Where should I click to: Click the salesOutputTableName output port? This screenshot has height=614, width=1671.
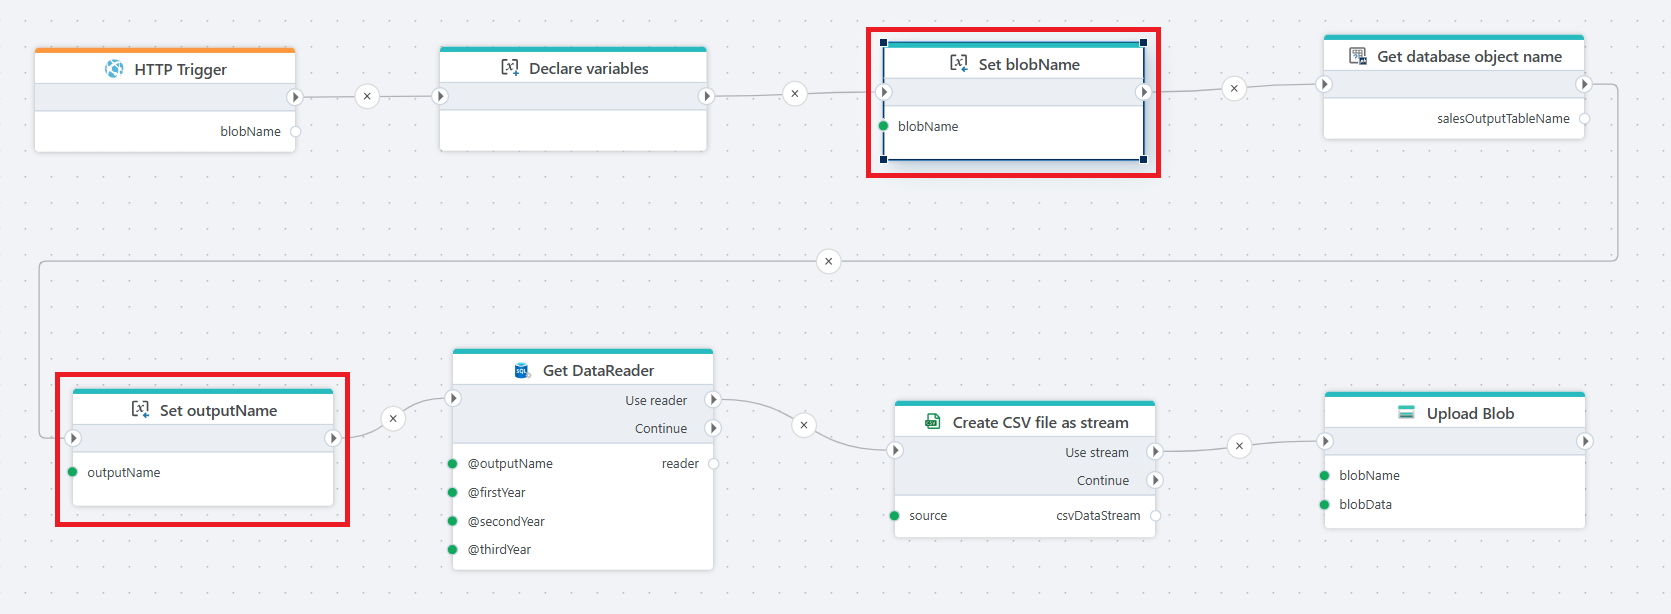point(1584,119)
